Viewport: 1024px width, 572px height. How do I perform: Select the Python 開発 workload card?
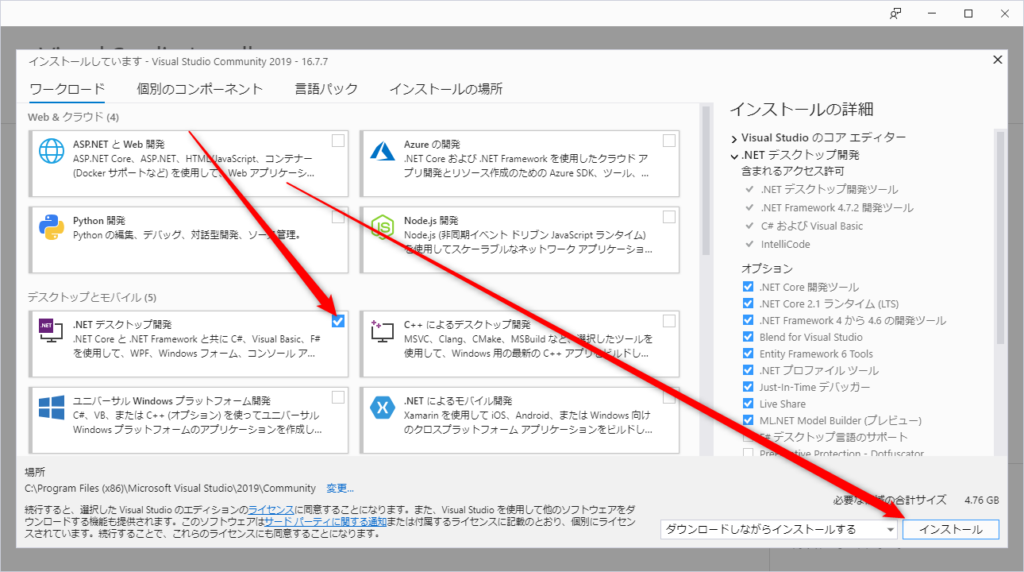[189, 240]
